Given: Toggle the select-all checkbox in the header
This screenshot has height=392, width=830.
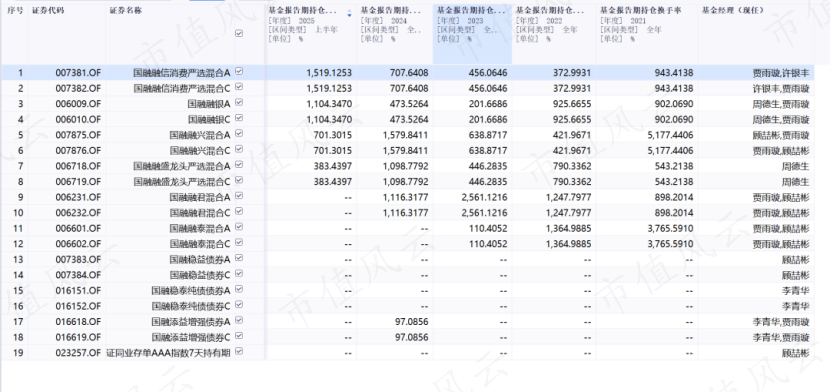Looking at the screenshot, I should click(239, 33).
